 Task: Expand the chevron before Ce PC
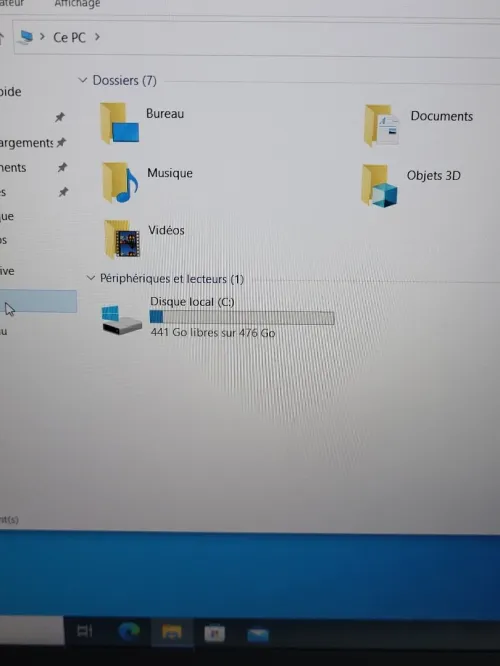pos(42,37)
